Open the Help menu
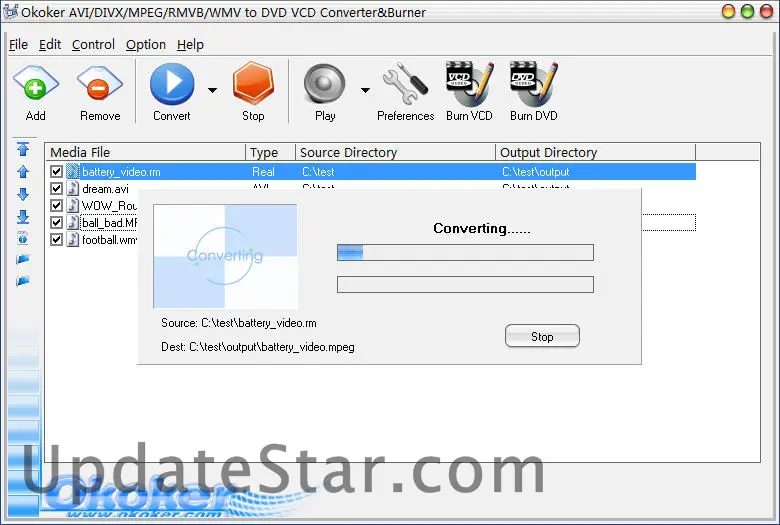The image size is (780, 525). pos(190,45)
